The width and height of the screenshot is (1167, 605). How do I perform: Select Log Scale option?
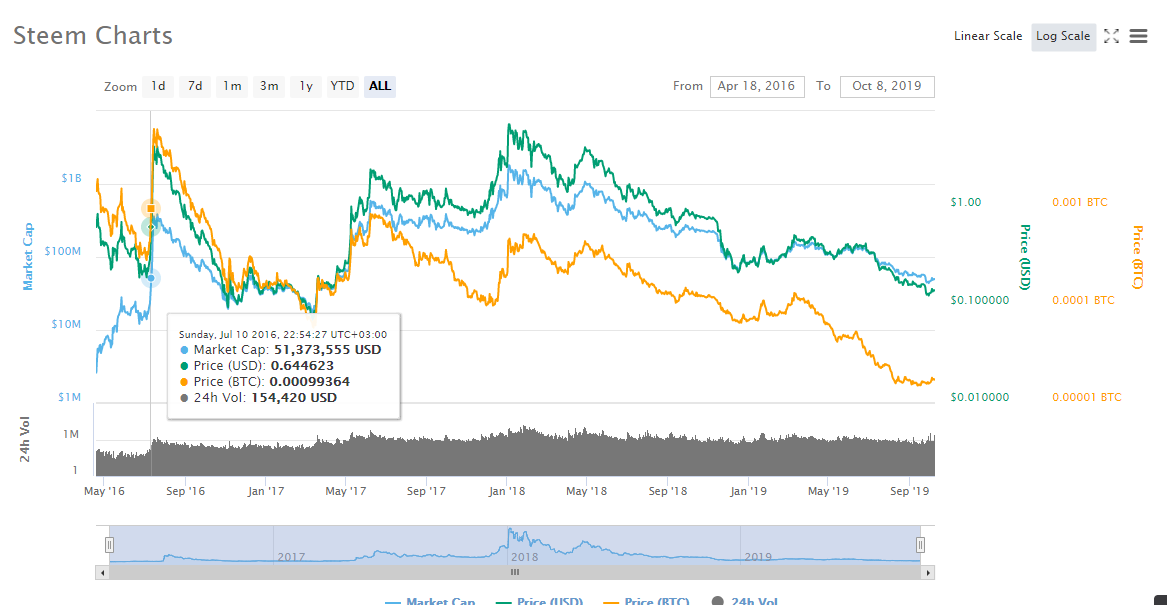1062,36
